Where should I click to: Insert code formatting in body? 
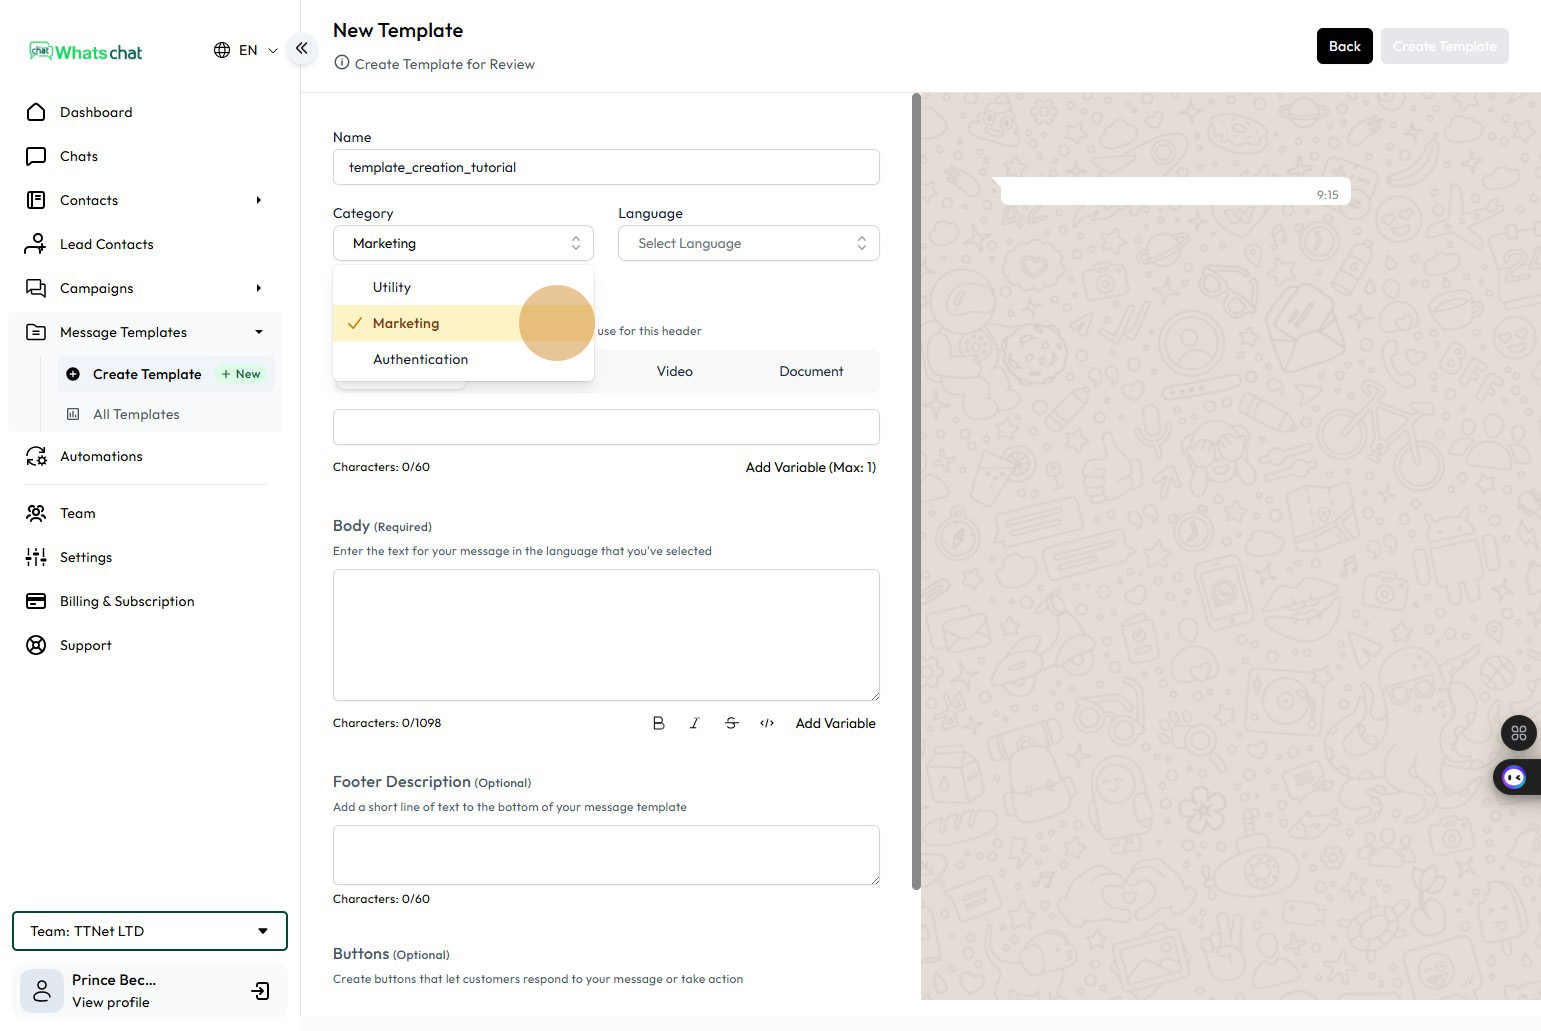767,723
